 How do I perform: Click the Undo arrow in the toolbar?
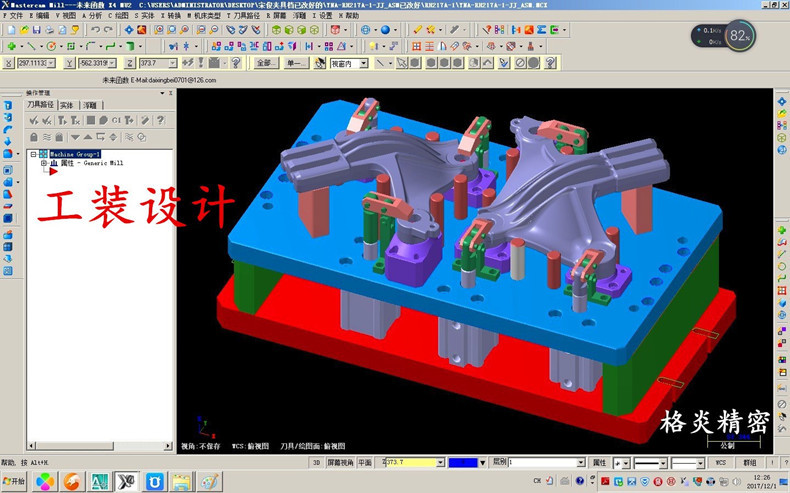click(95, 30)
